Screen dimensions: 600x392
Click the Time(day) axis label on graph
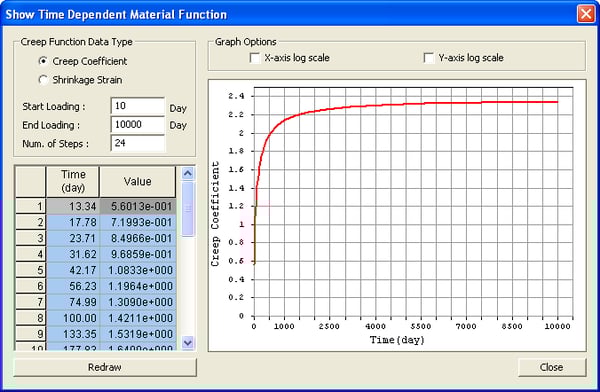tap(397, 340)
